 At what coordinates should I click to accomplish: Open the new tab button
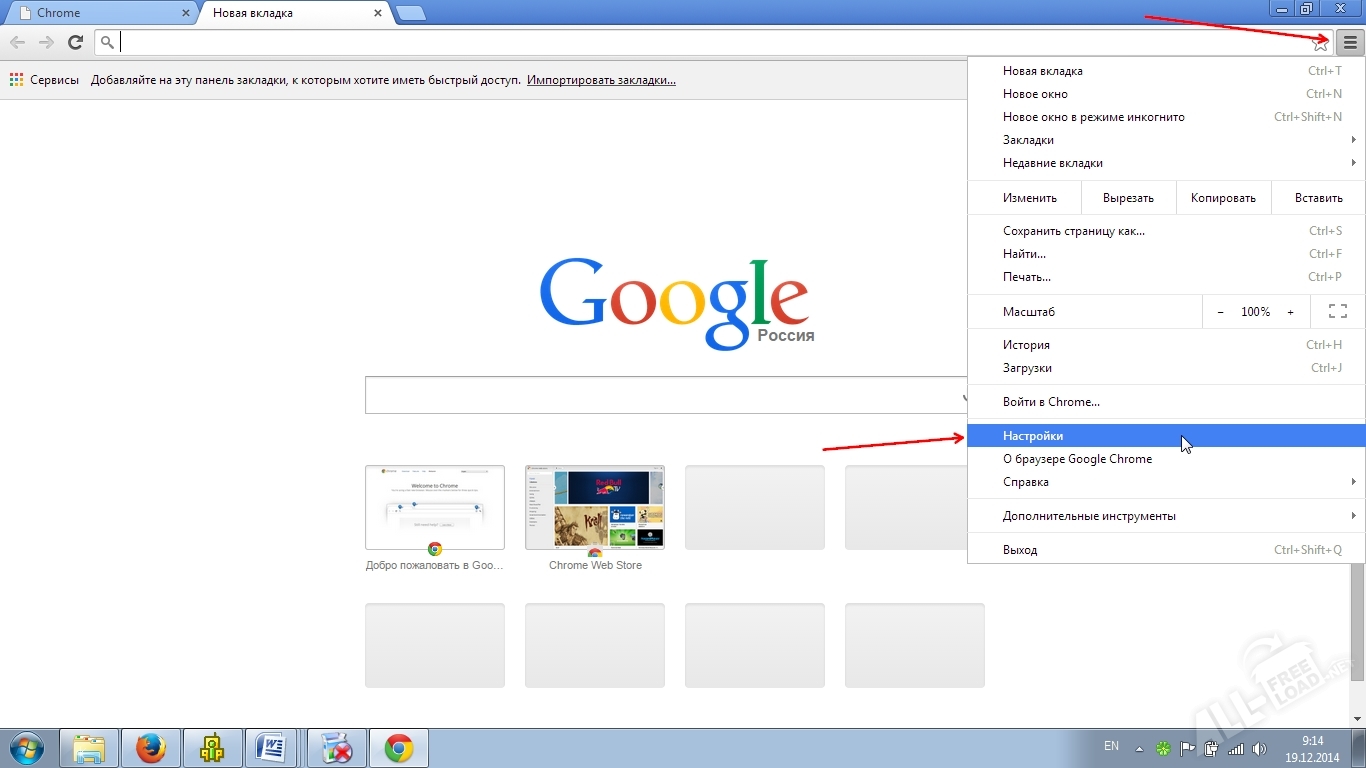pyautogui.click(x=410, y=13)
